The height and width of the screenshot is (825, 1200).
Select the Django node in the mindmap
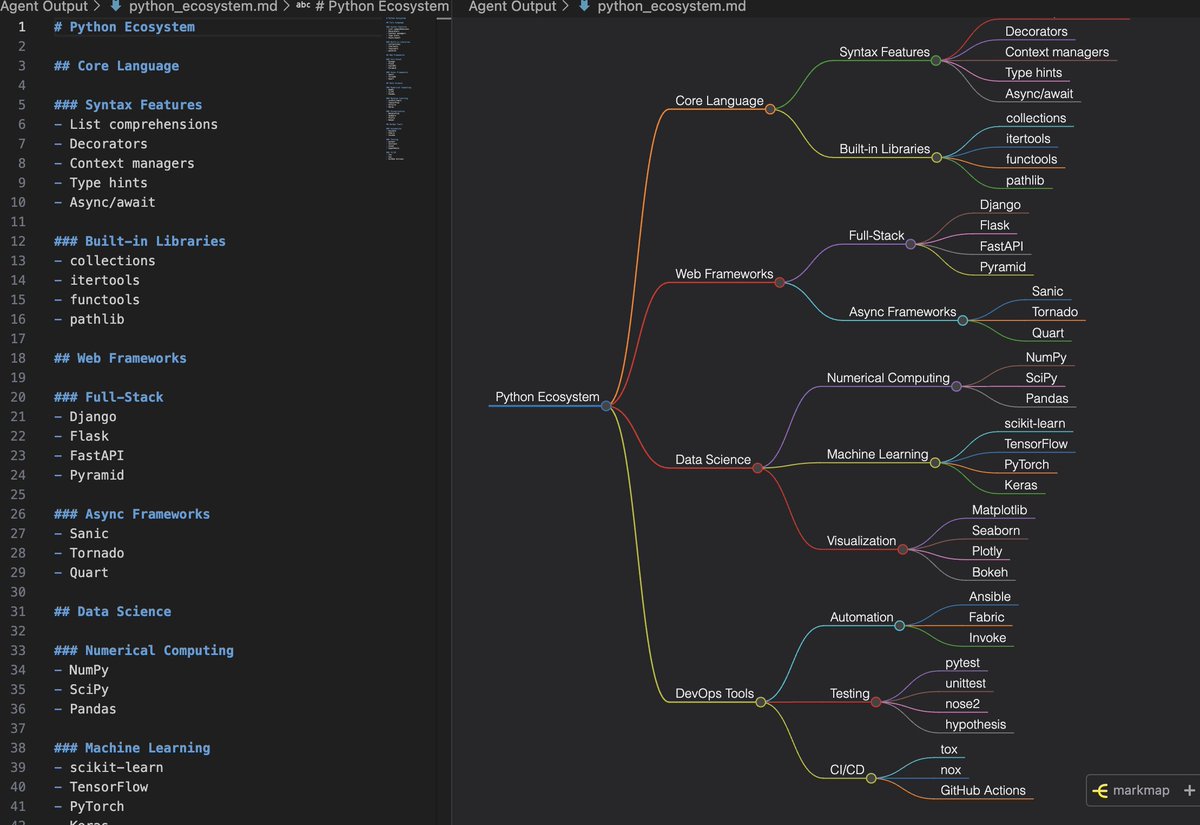[1000, 204]
